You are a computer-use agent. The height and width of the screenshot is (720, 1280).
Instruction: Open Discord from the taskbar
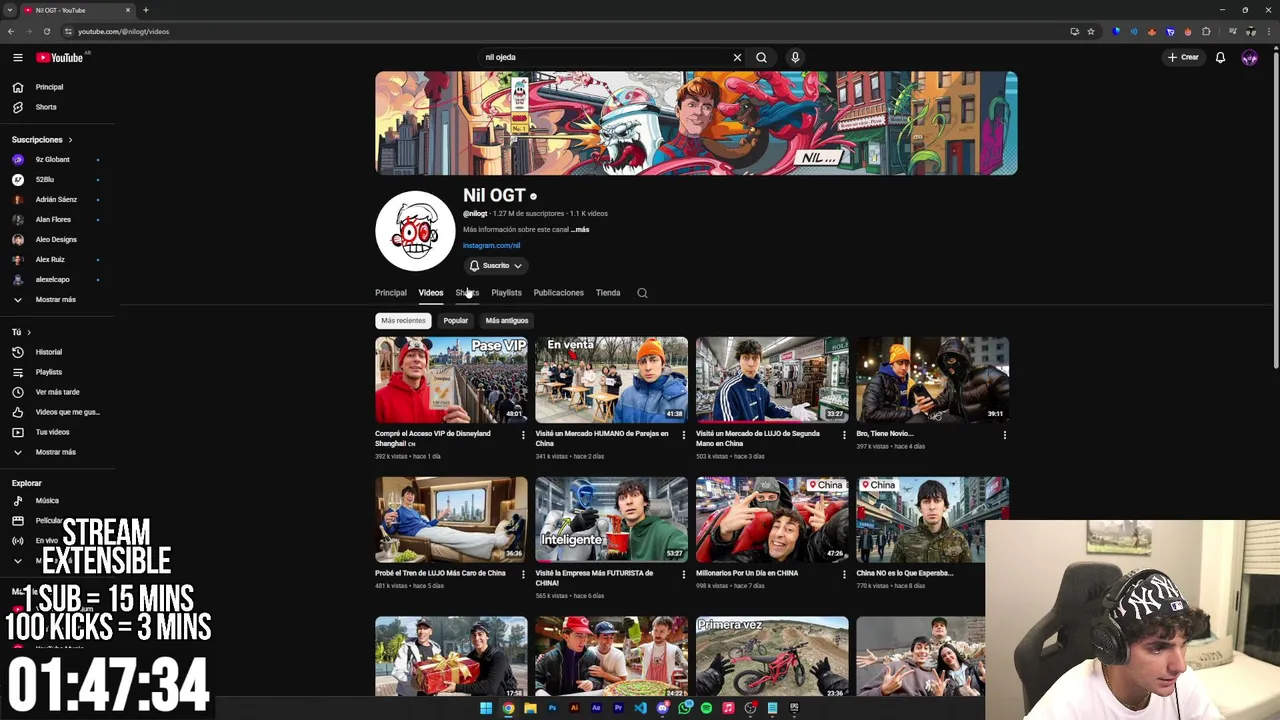(662, 708)
